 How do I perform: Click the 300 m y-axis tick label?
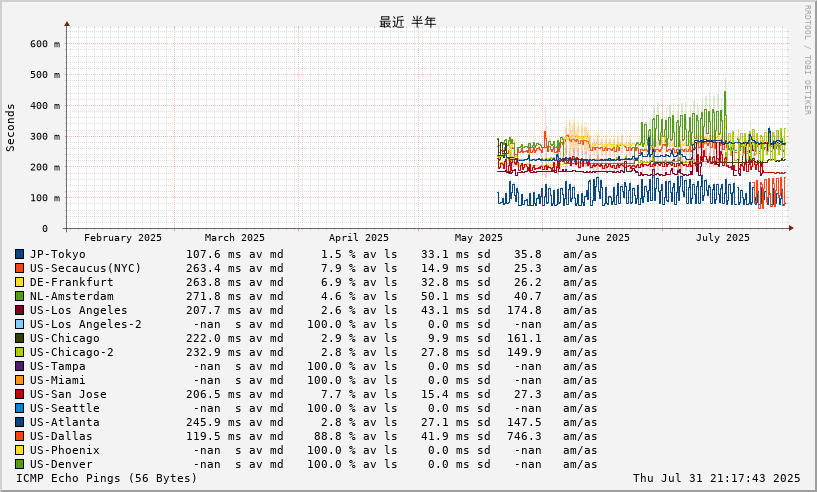45,137
